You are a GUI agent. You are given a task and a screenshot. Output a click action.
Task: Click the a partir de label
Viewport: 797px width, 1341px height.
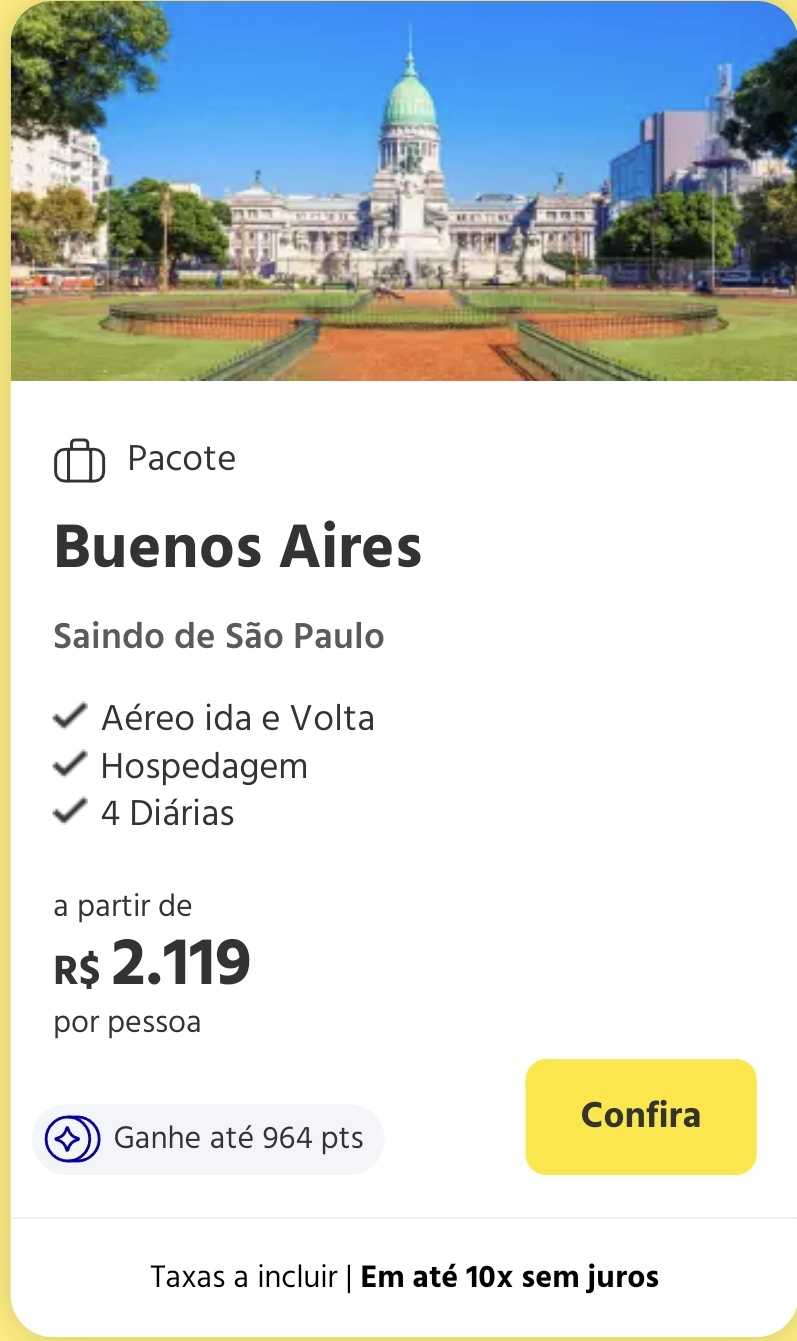tap(122, 907)
